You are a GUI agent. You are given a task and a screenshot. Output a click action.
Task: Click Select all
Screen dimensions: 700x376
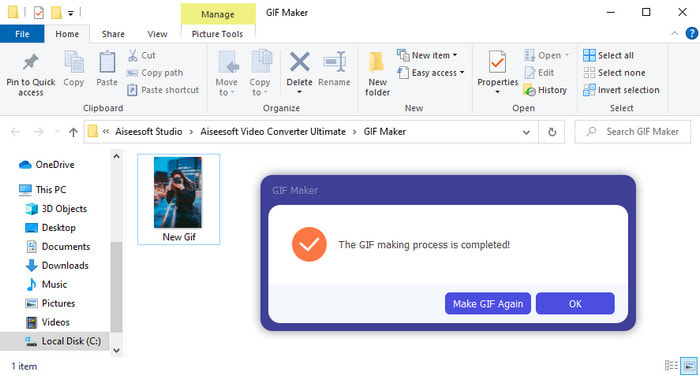coord(608,55)
